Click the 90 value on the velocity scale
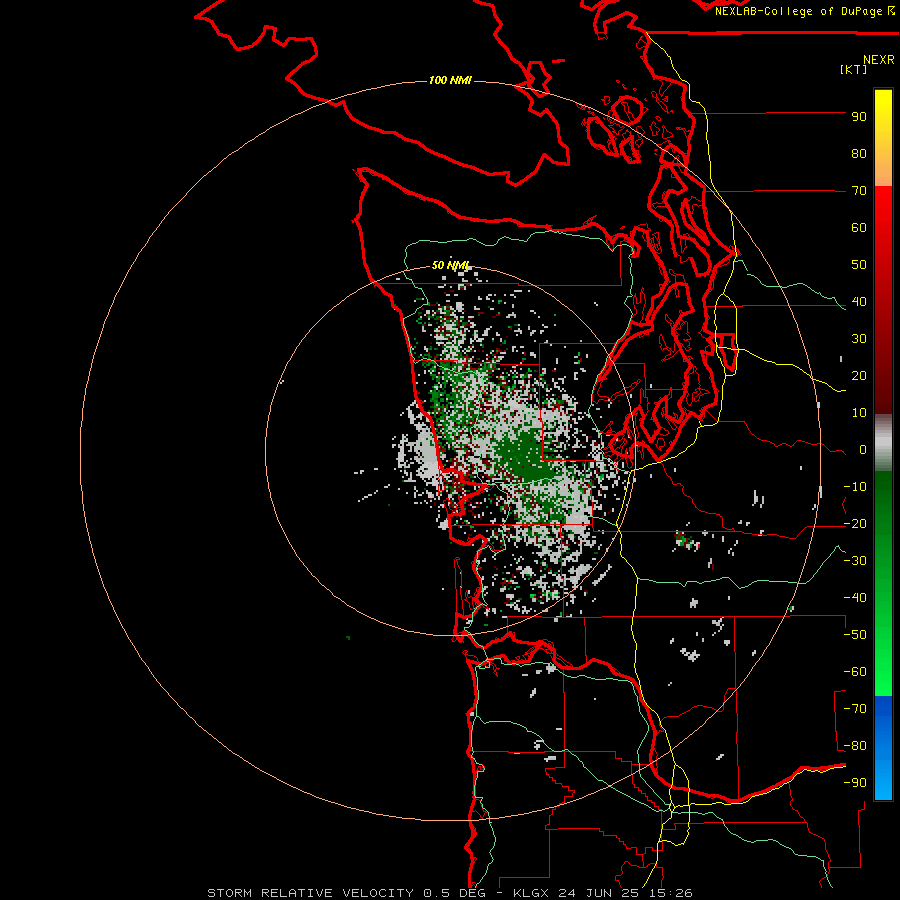 [x=859, y=117]
